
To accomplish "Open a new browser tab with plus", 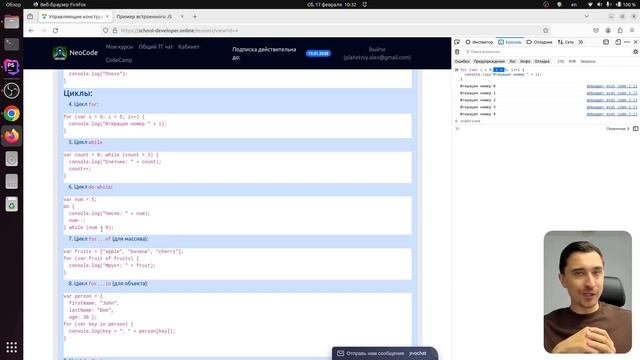I will tap(195, 17).
